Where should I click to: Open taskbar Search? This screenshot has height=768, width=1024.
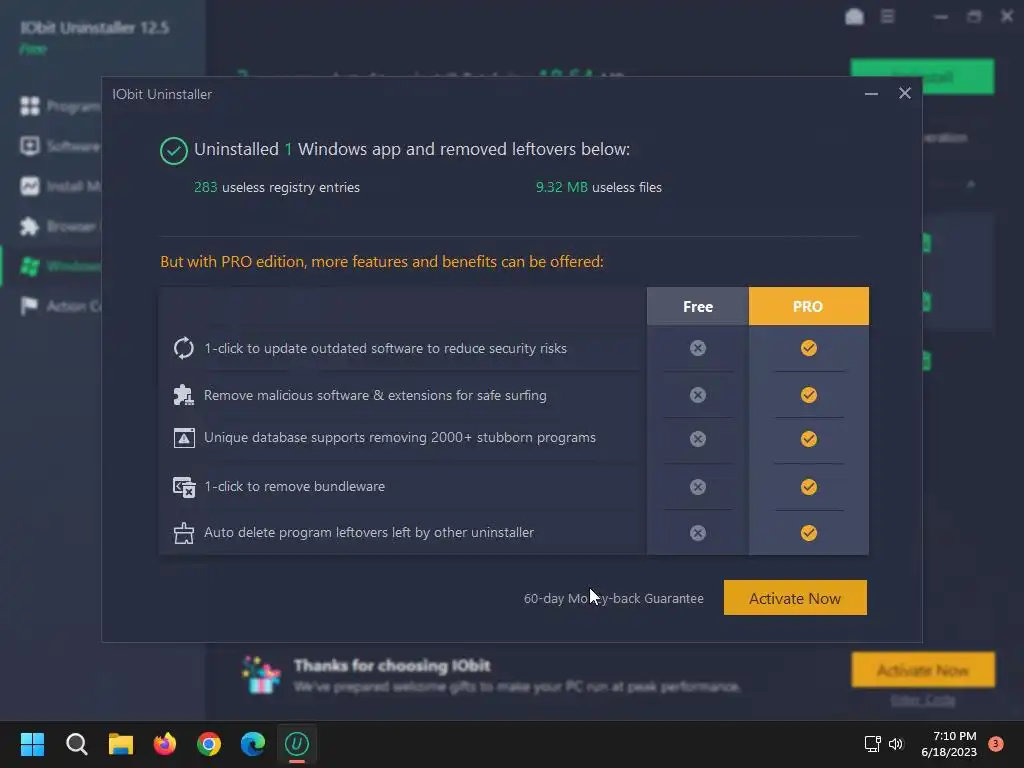click(76, 744)
